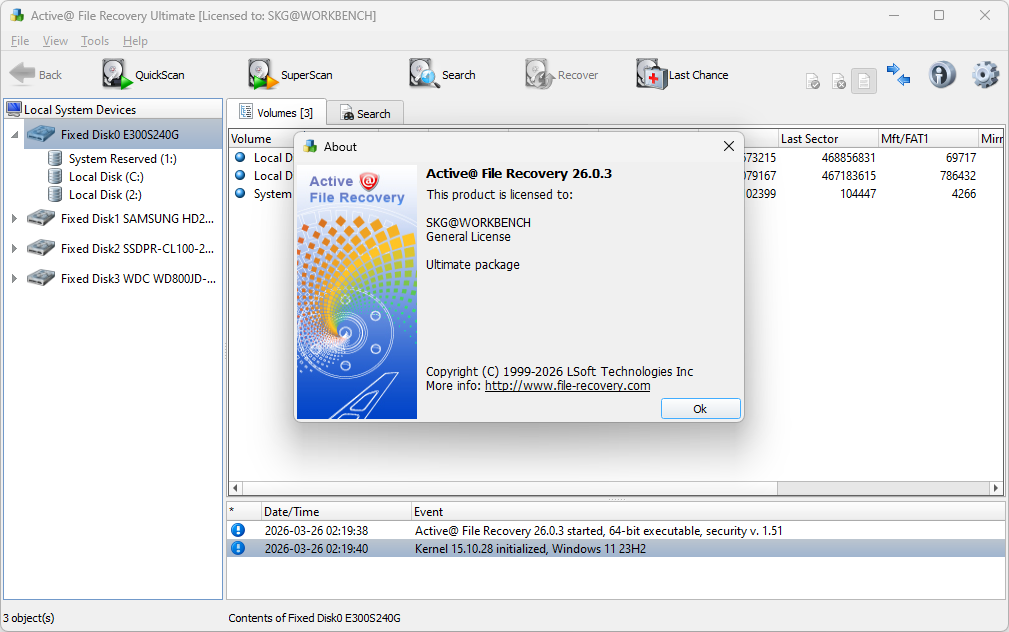Click the 468856831 Last Sector value
The width and height of the screenshot is (1009, 632).
click(848, 157)
